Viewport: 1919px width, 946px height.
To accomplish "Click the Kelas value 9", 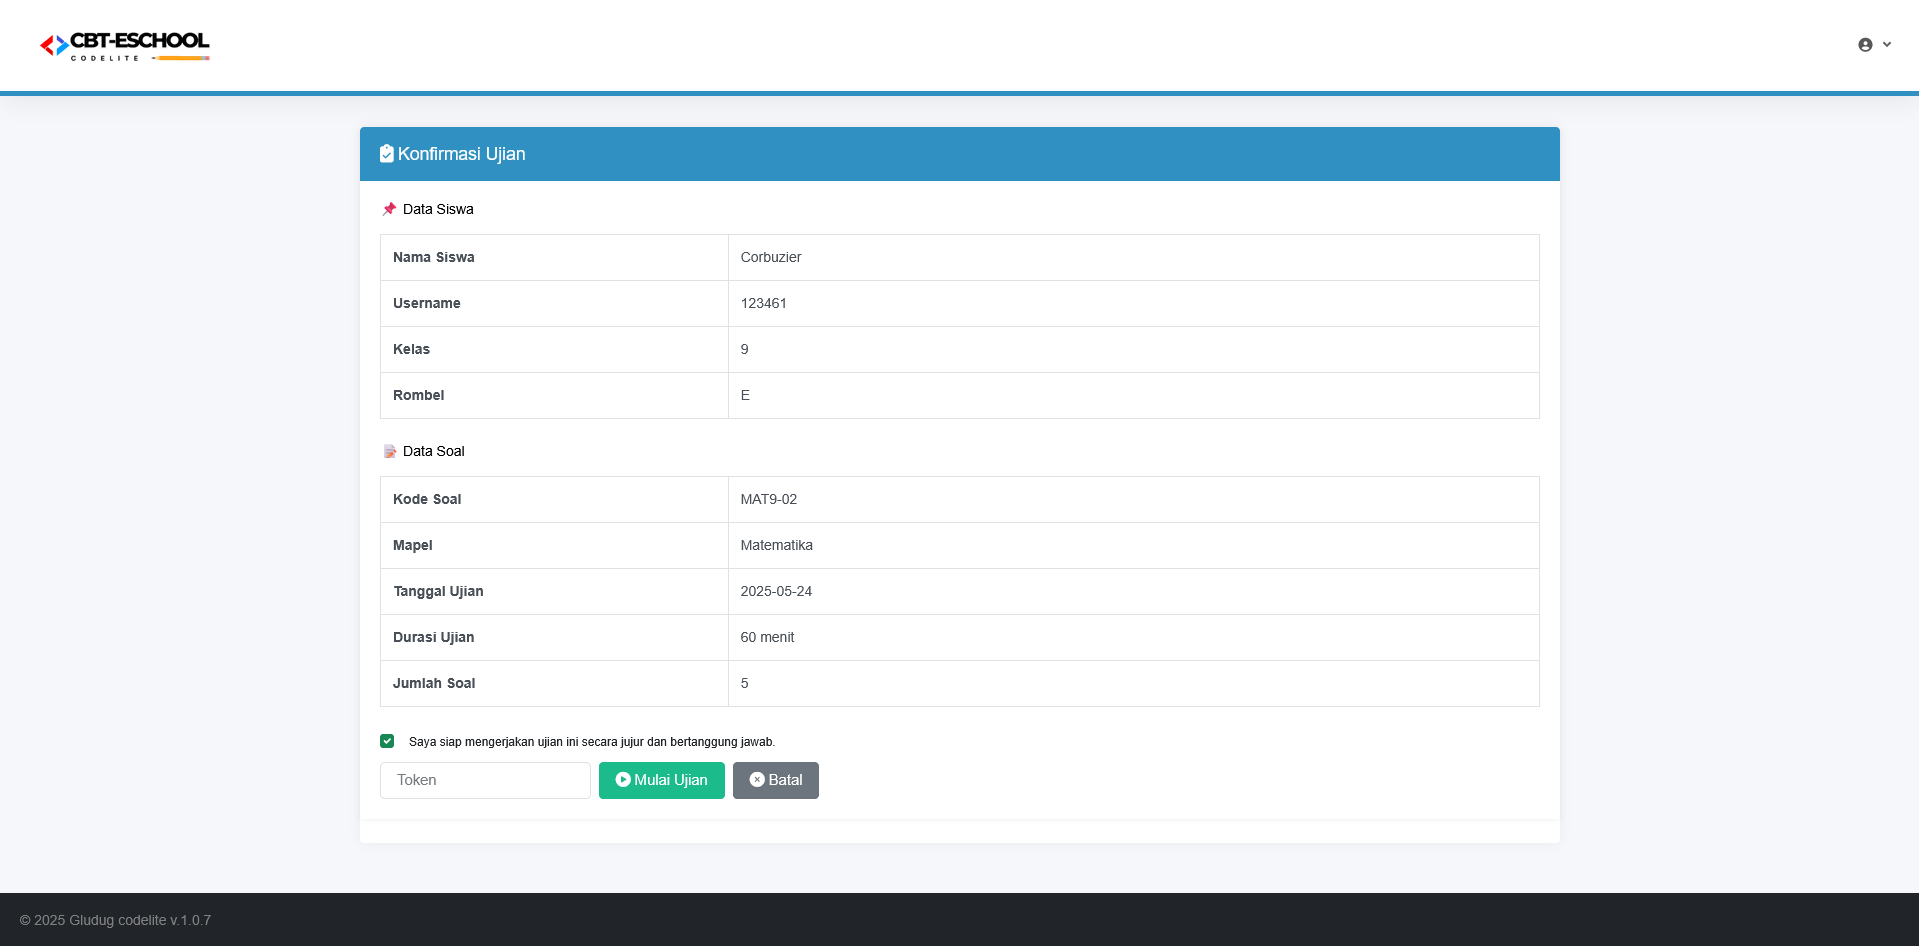I will [744, 349].
